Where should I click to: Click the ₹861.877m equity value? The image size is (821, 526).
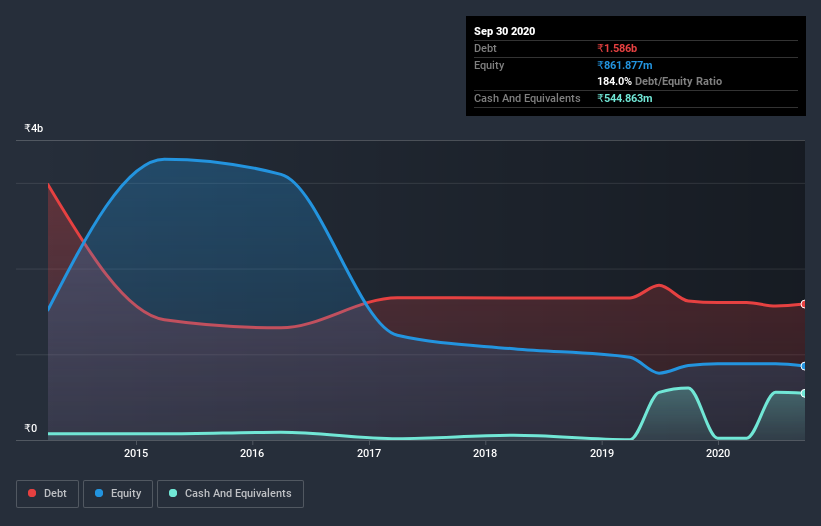625,65
